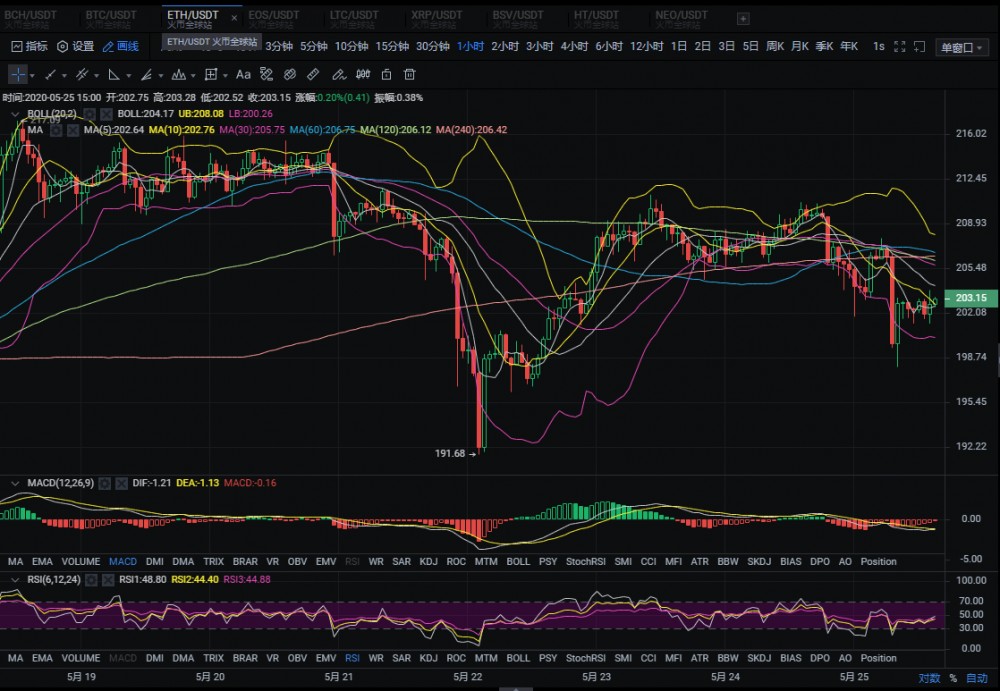This screenshot has height=691, width=1000.
Task: Open BOLL indicator settings gear
Action: point(88,114)
